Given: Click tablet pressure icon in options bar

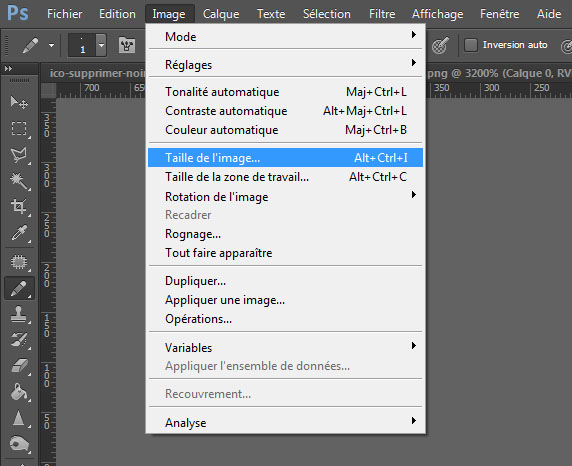Looking at the screenshot, I should coord(440,46).
